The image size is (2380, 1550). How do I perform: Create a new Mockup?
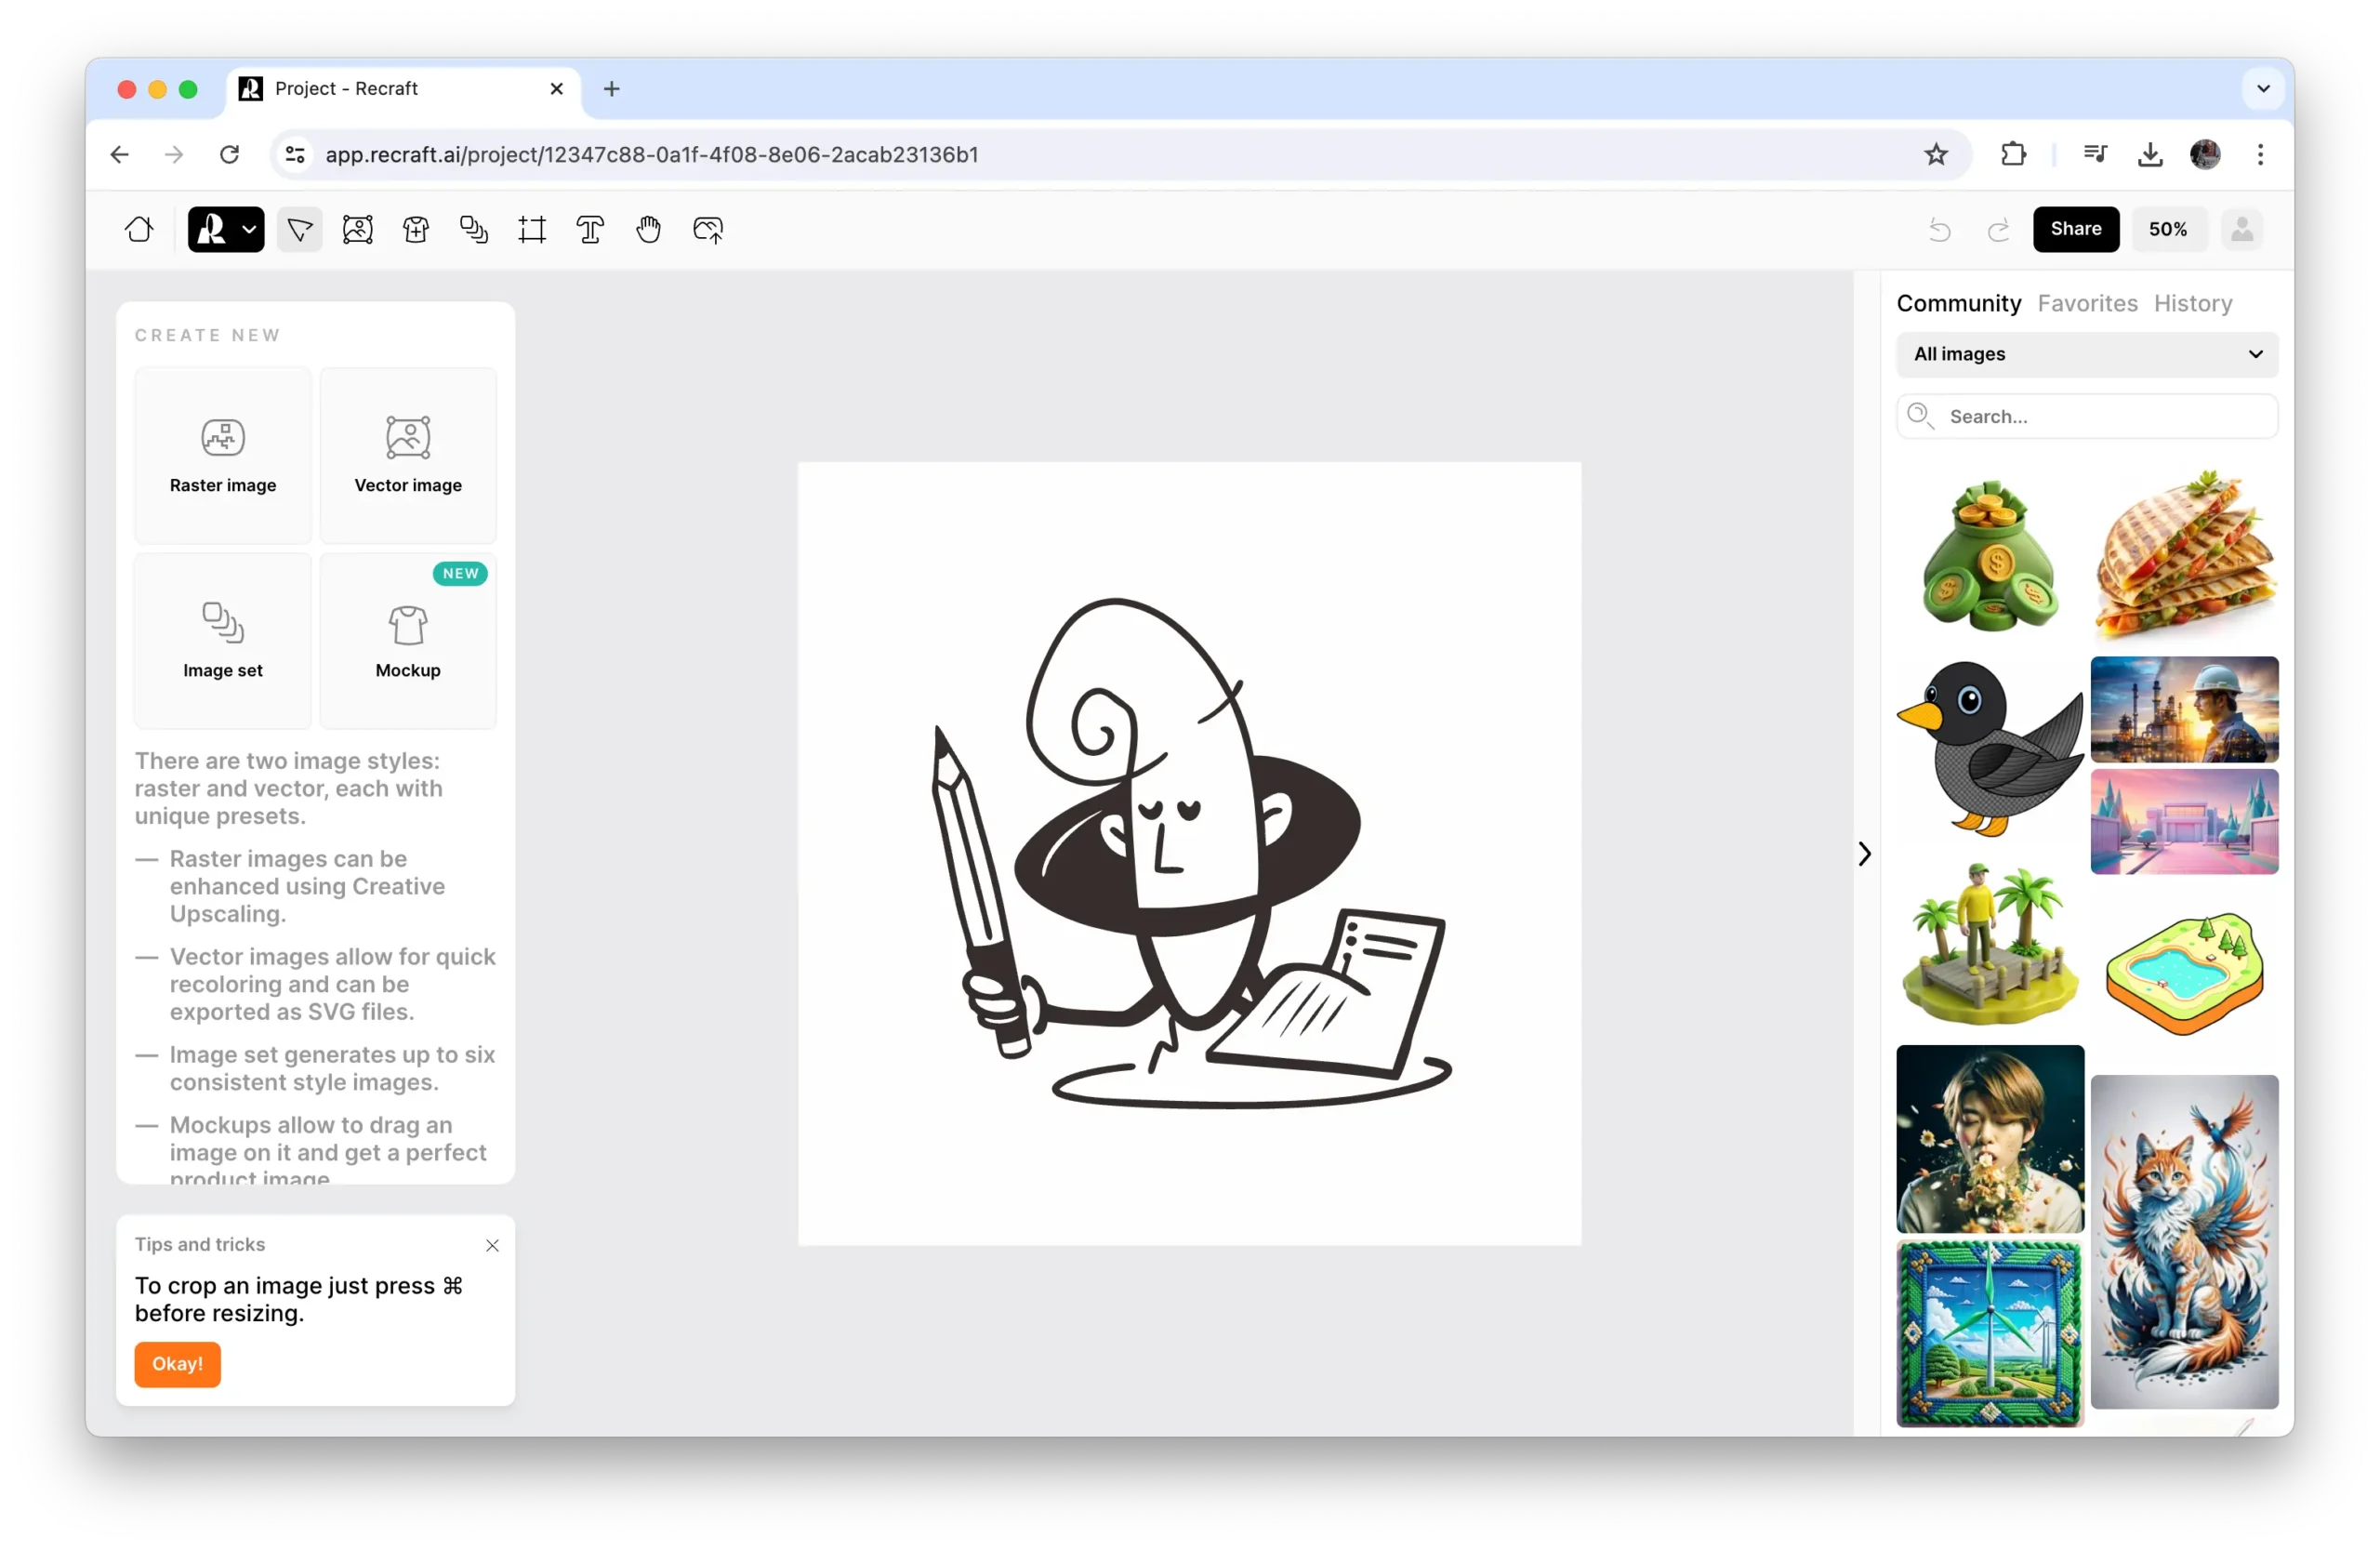click(x=408, y=641)
